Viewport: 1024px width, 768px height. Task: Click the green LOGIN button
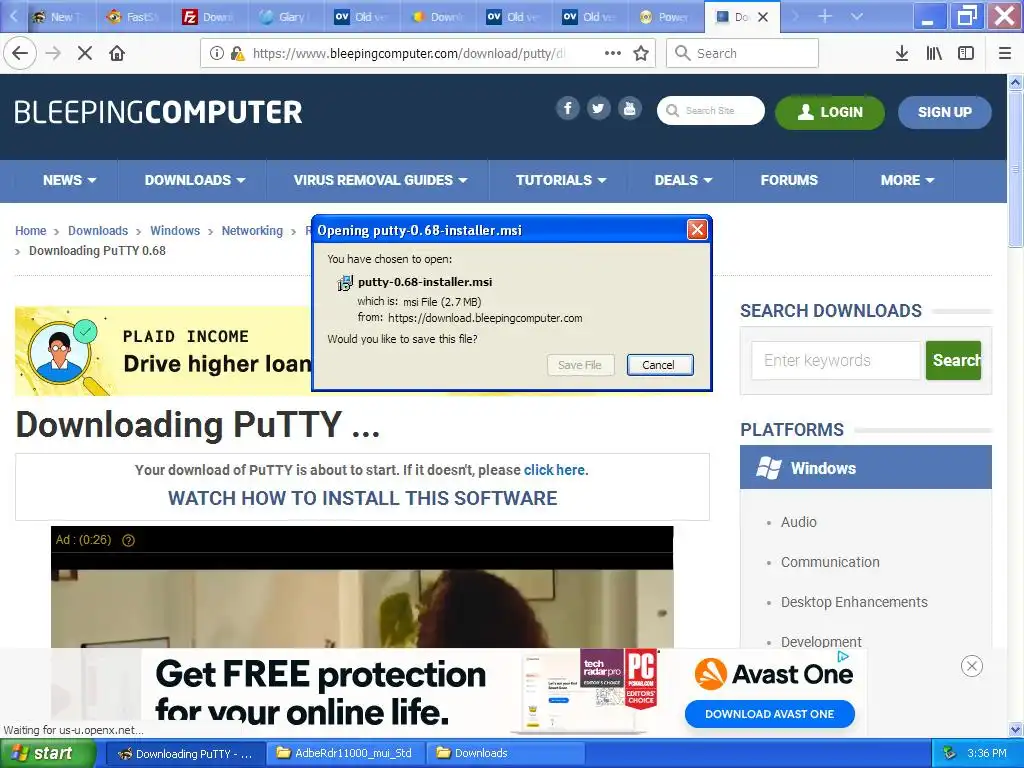(x=829, y=112)
